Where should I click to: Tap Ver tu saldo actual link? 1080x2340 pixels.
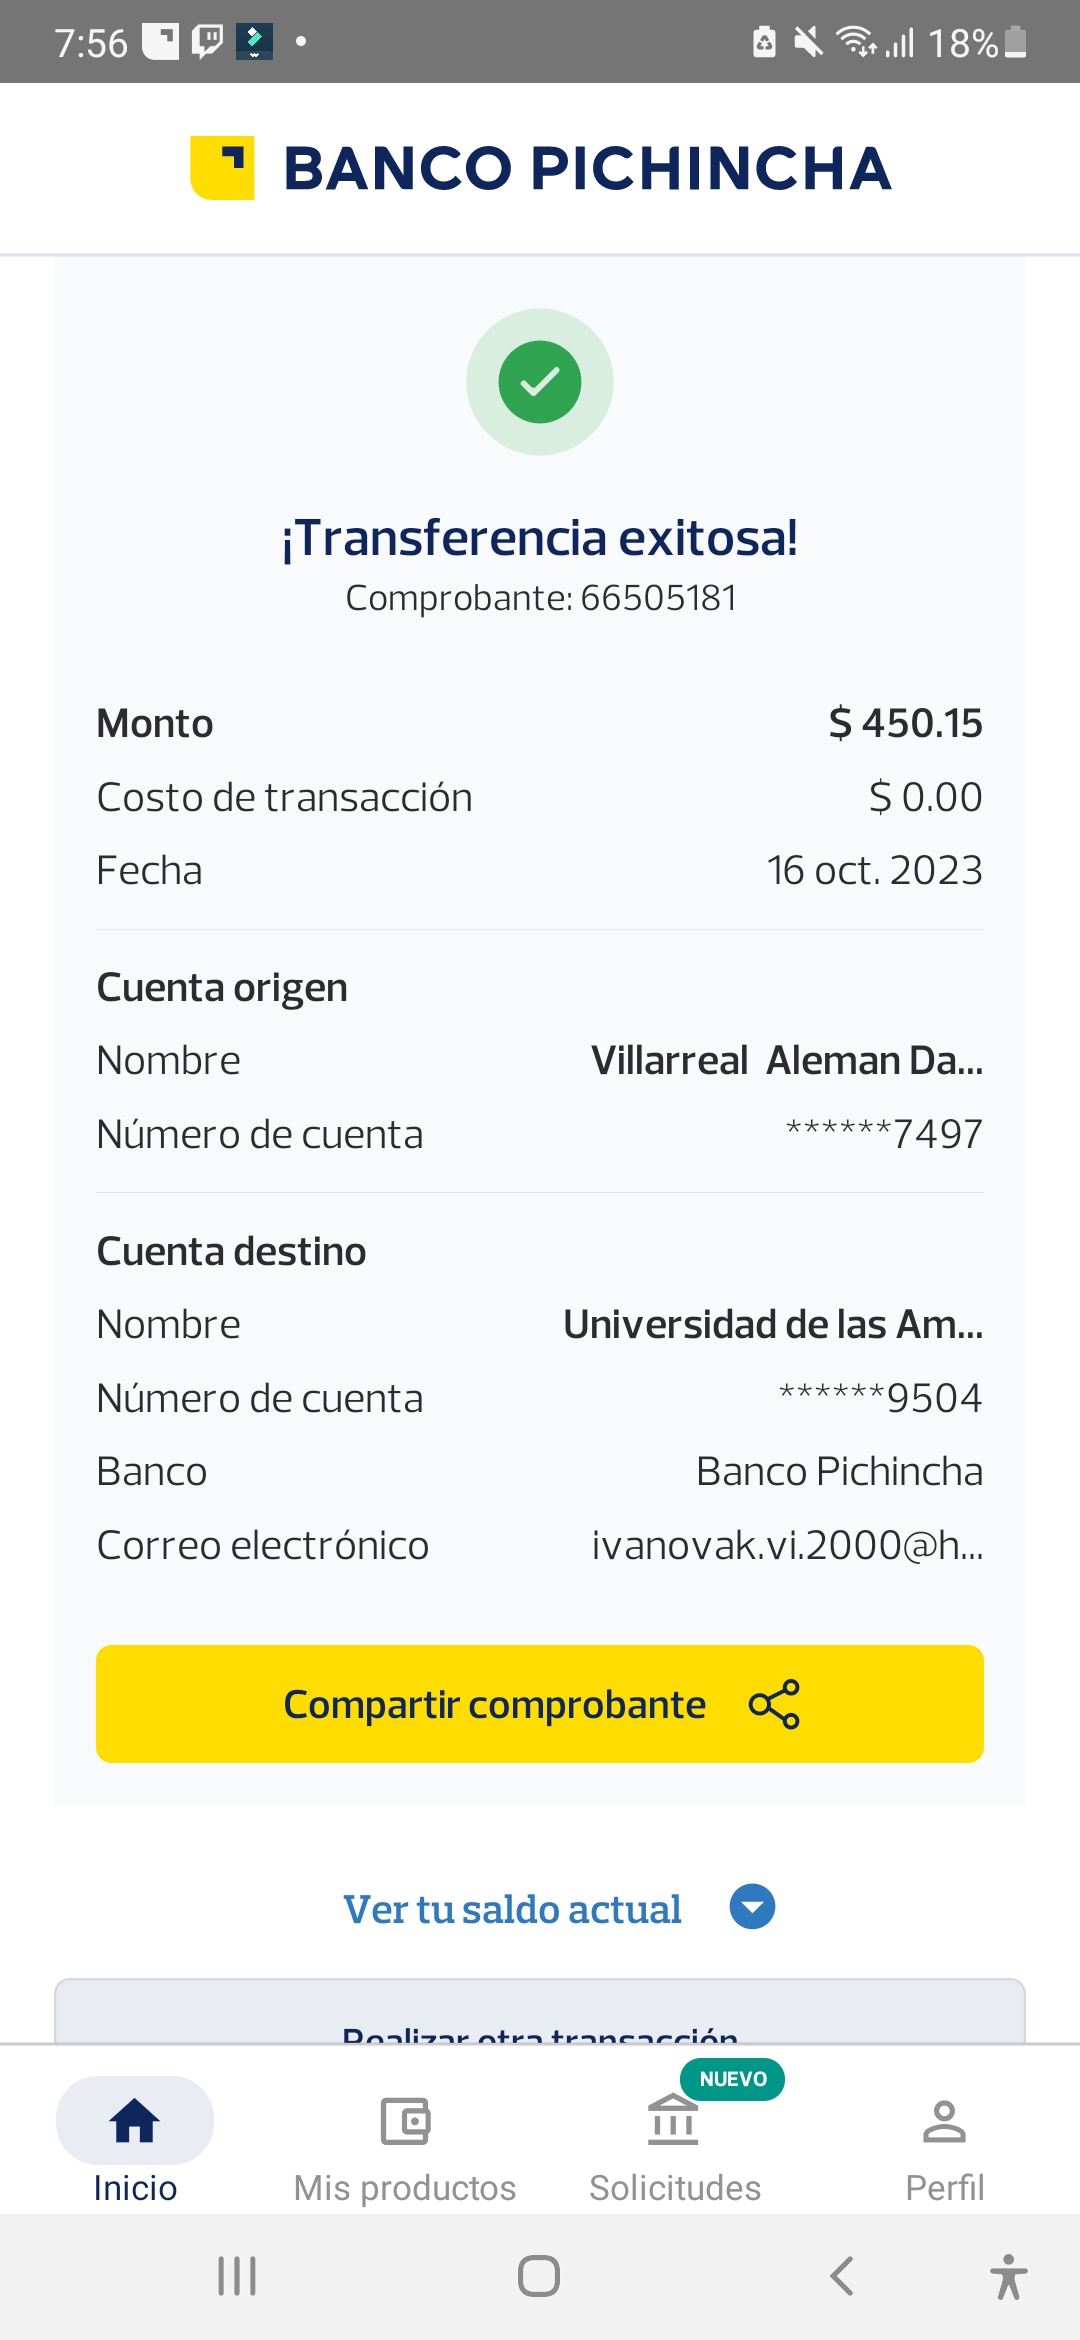point(512,1909)
